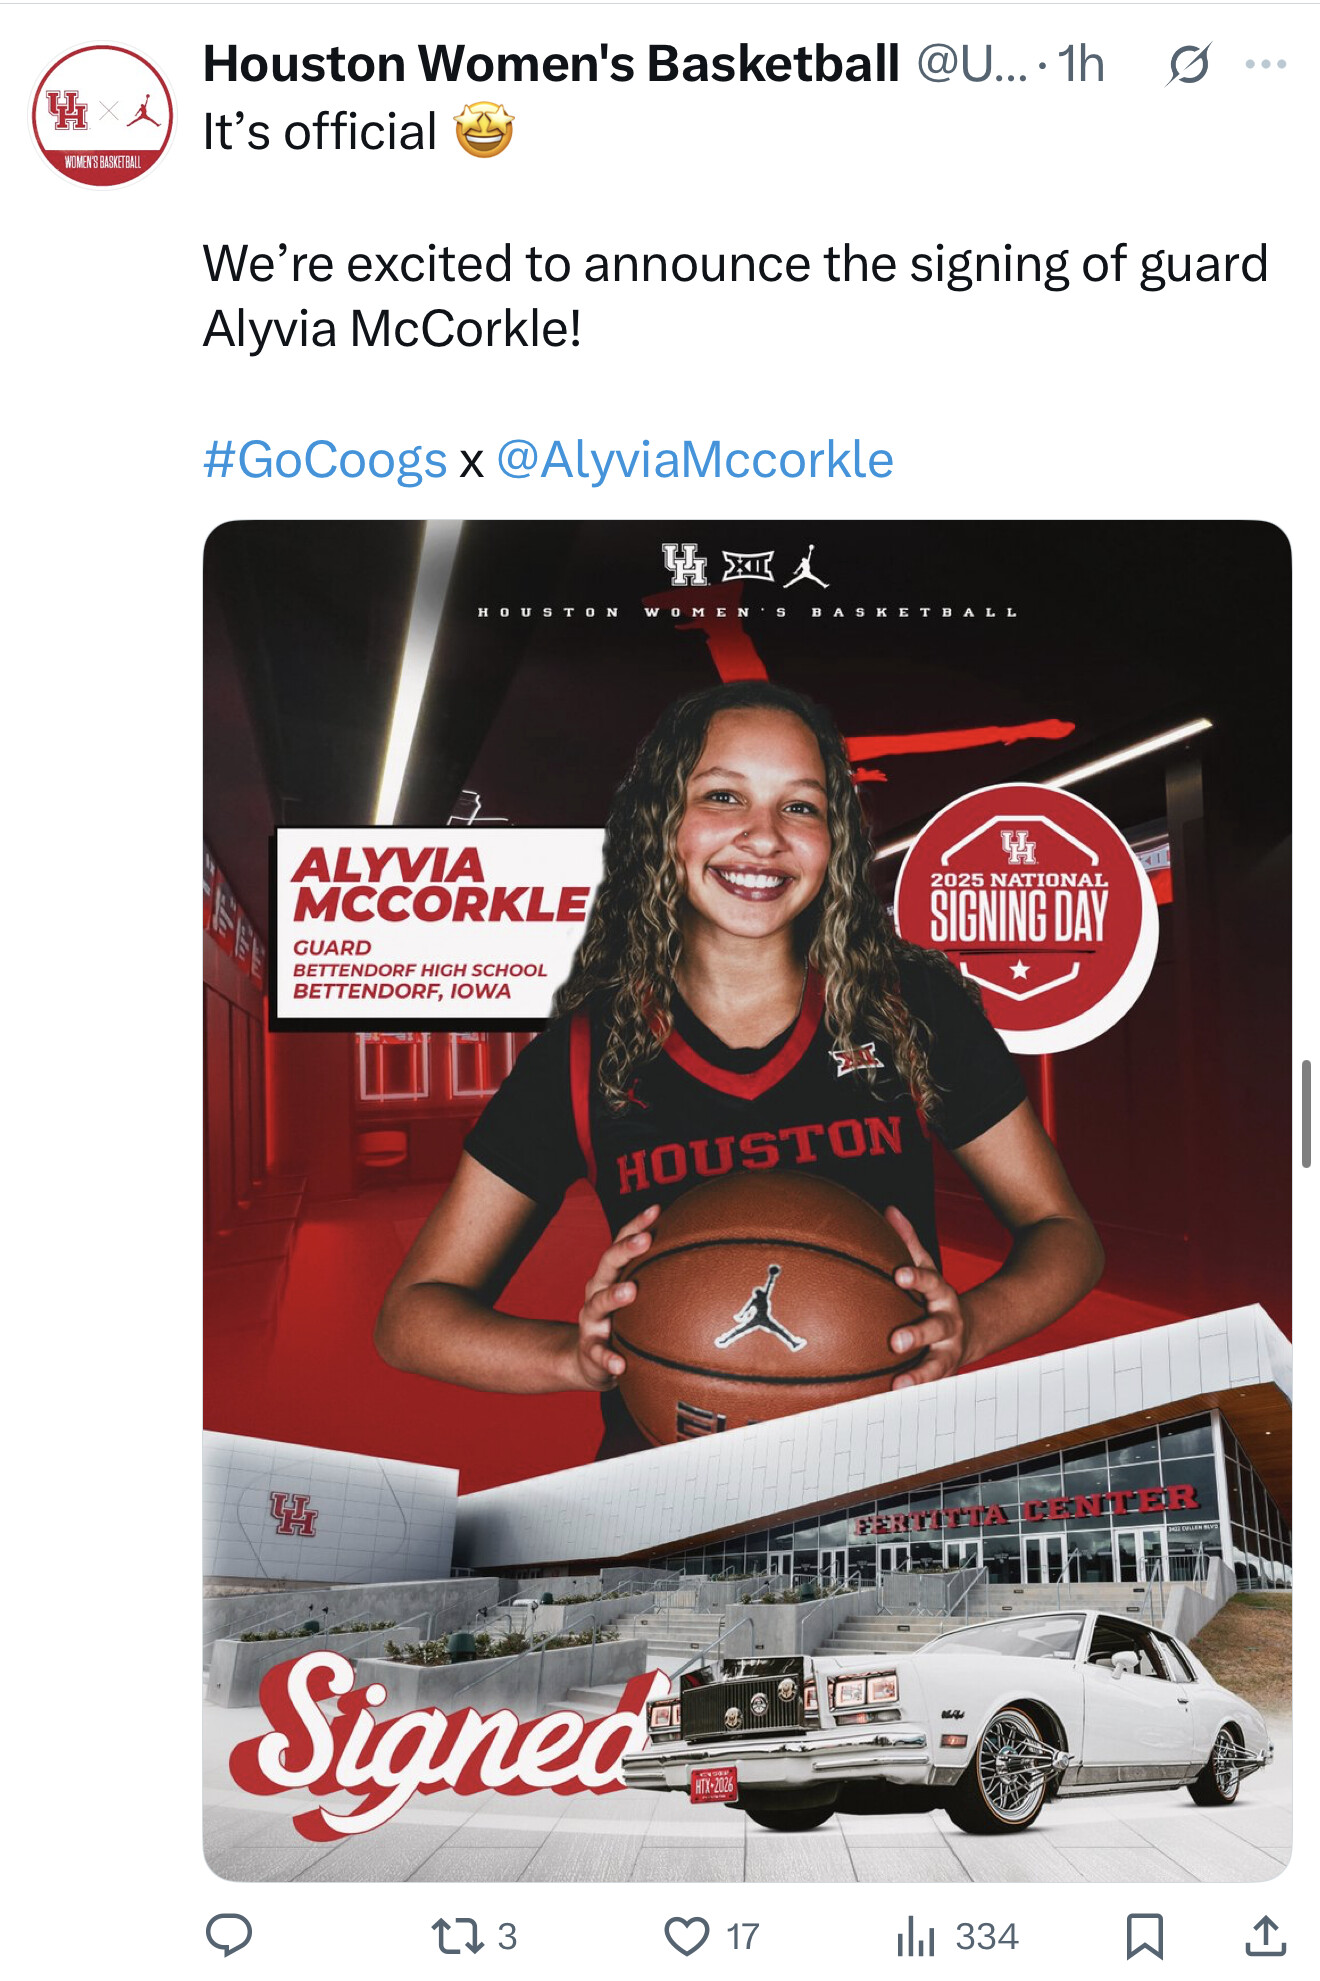Bookmark this post

pyautogui.click(x=1144, y=1936)
